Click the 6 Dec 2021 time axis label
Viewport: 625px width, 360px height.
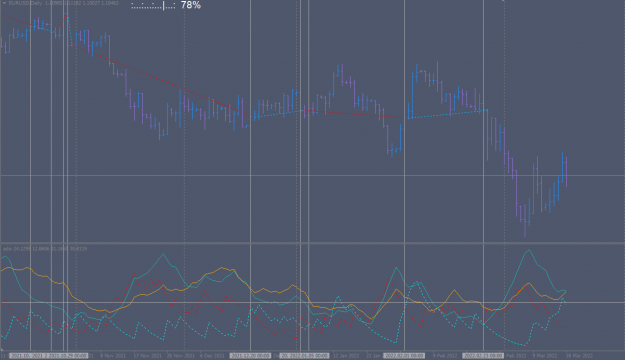tap(212, 356)
